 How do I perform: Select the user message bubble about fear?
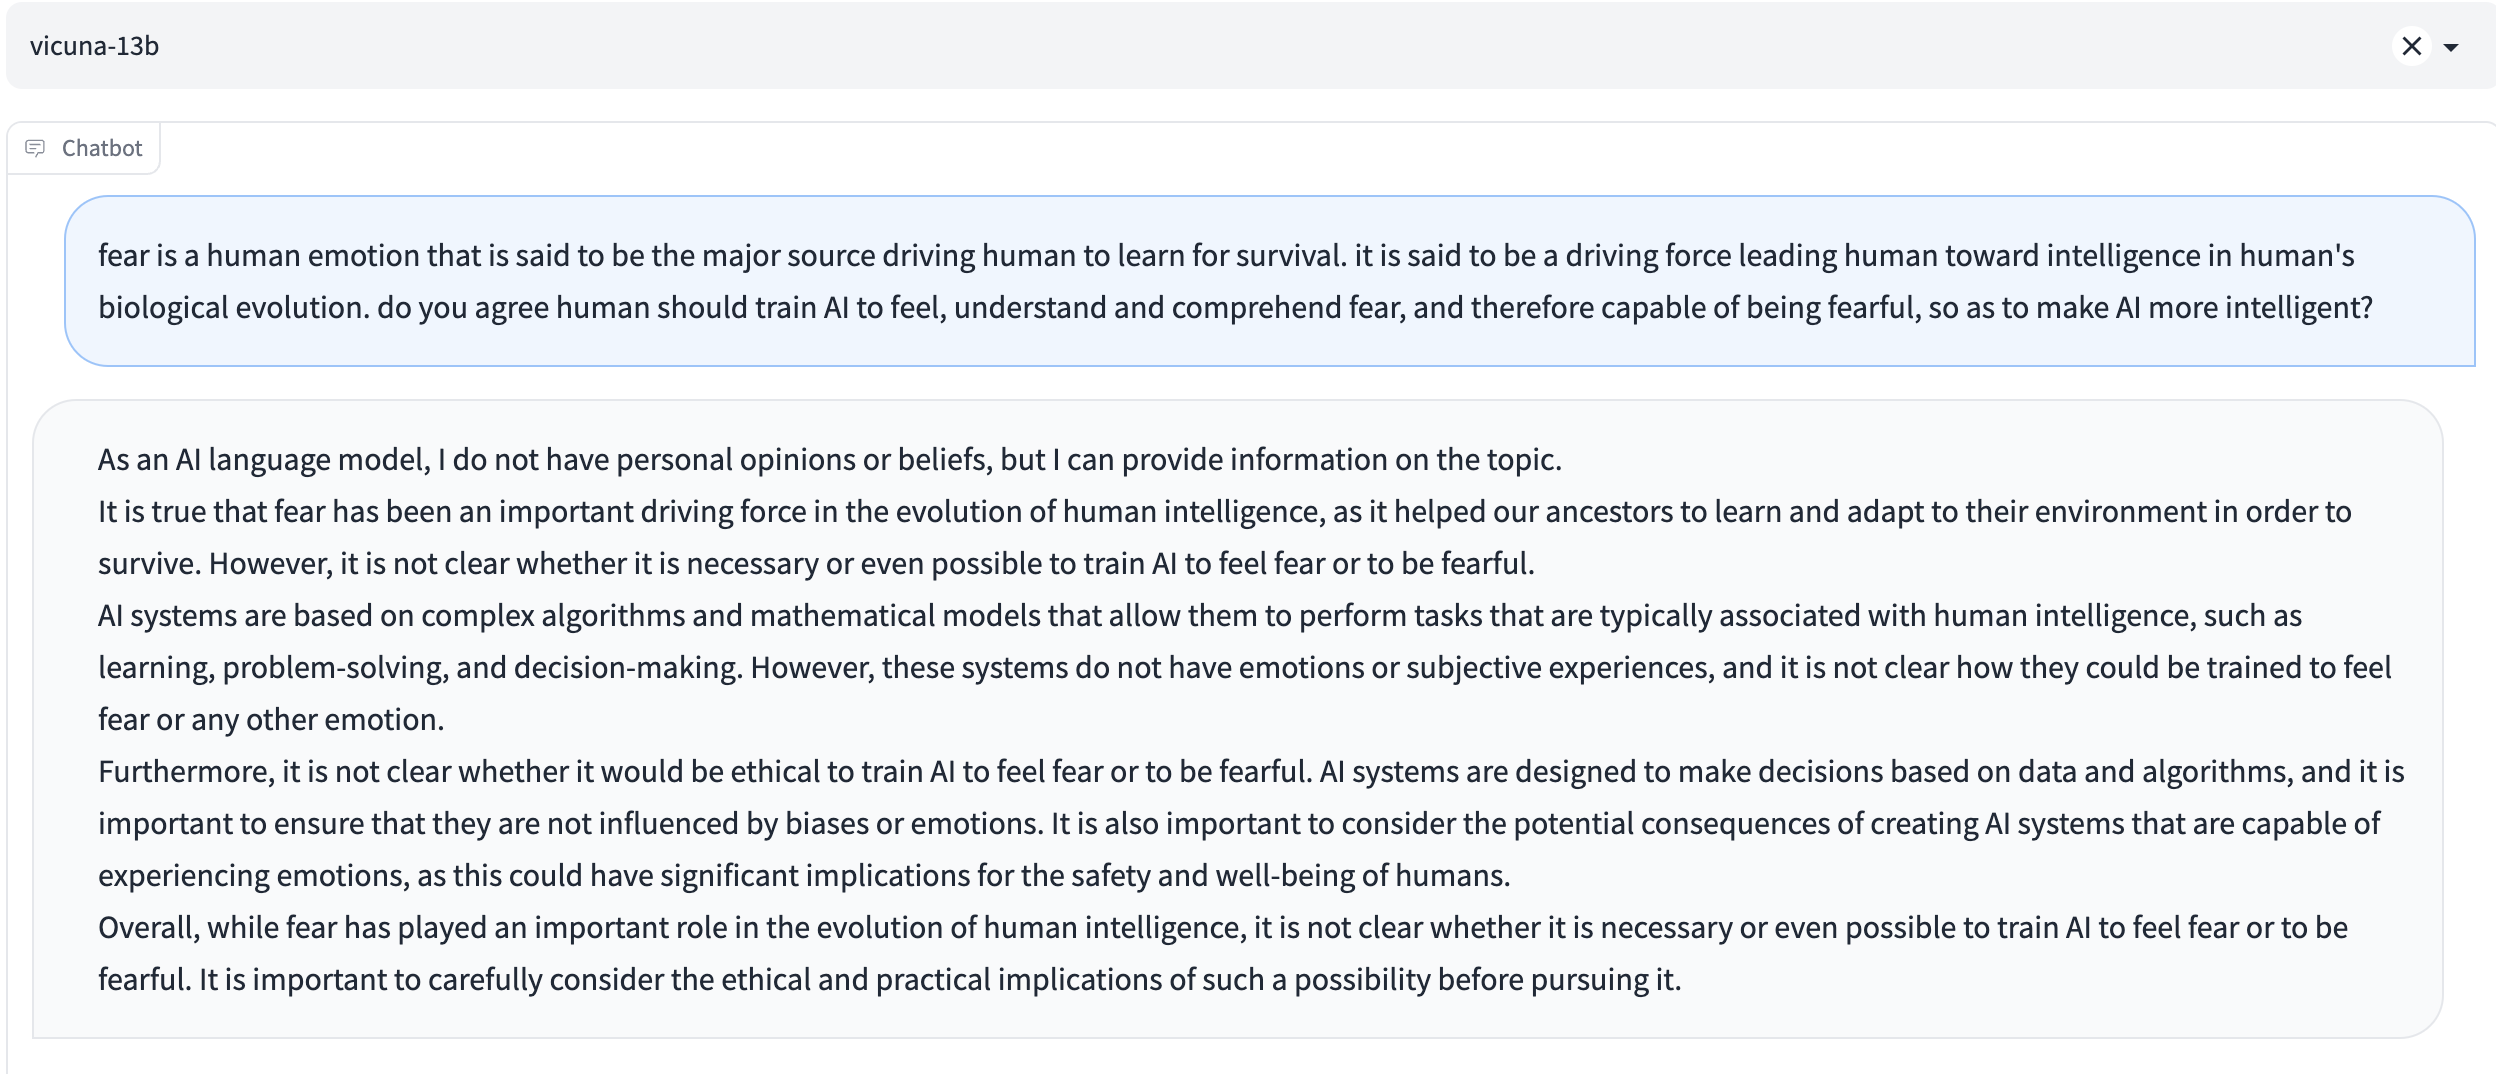click(1270, 281)
